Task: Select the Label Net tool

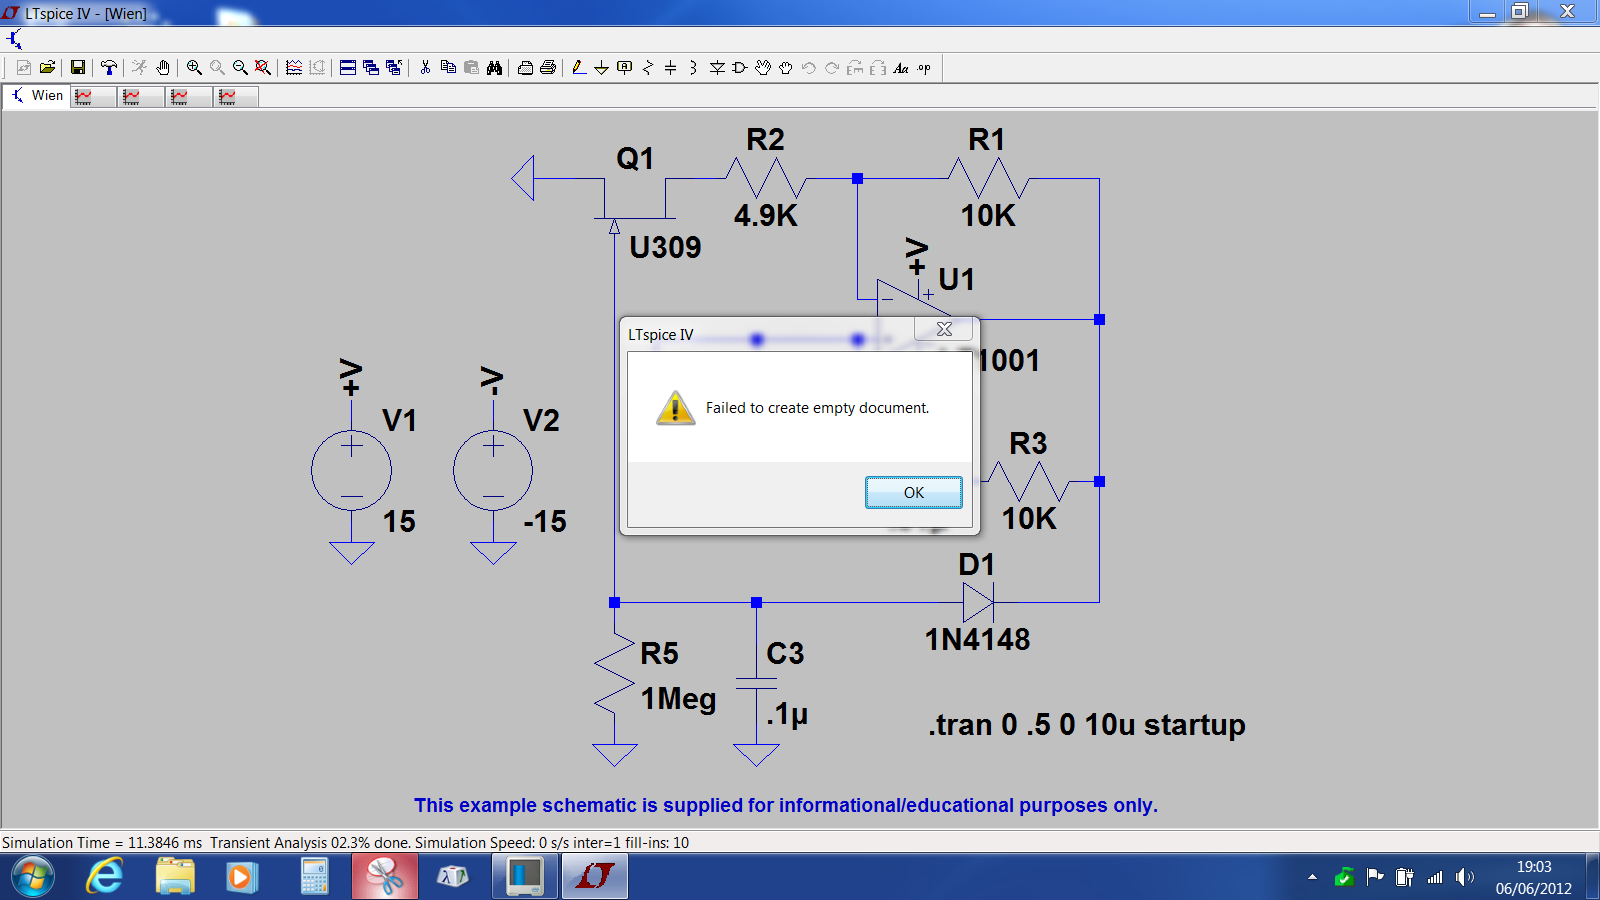Action: coord(625,68)
